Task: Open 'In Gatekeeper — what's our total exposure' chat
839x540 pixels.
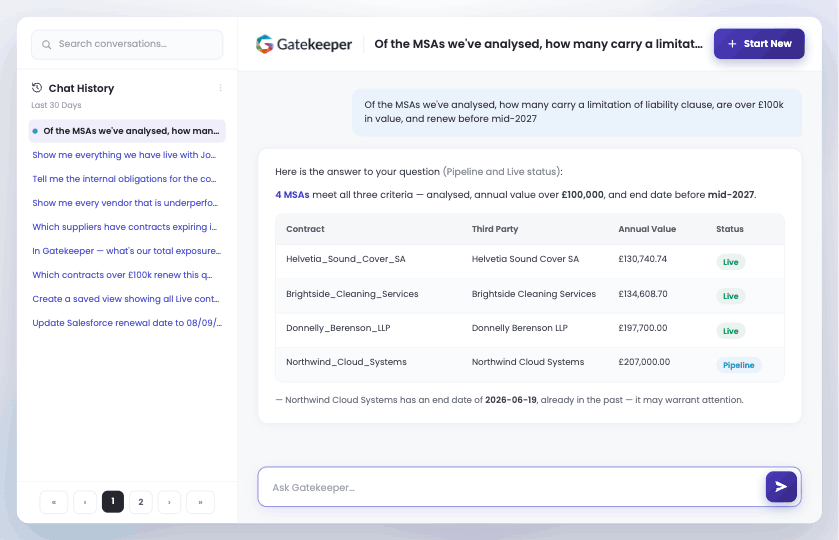Action: click(x=126, y=251)
